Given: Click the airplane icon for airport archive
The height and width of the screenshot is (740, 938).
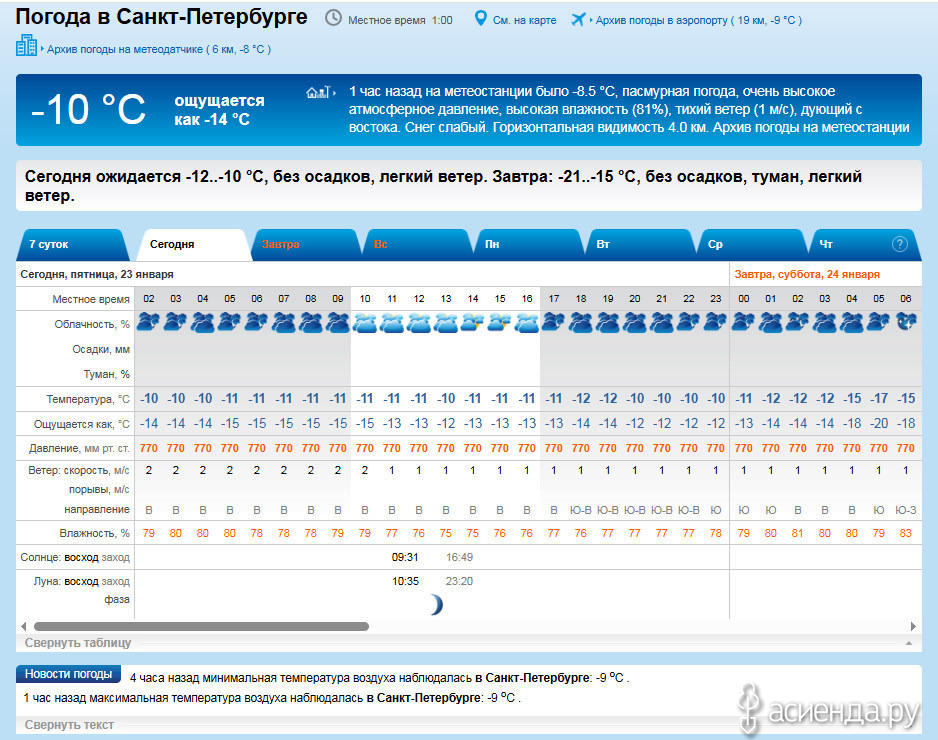Looking at the screenshot, I should coord(578,19).
